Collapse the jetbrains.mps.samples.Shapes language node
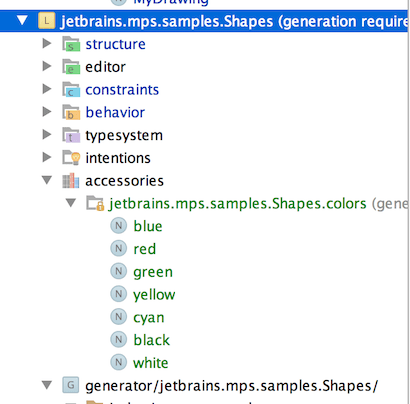 [22, 21]
